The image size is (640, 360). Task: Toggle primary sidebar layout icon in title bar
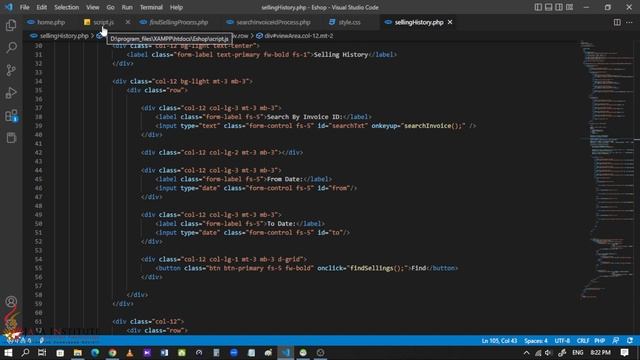[x=538, y=7]
